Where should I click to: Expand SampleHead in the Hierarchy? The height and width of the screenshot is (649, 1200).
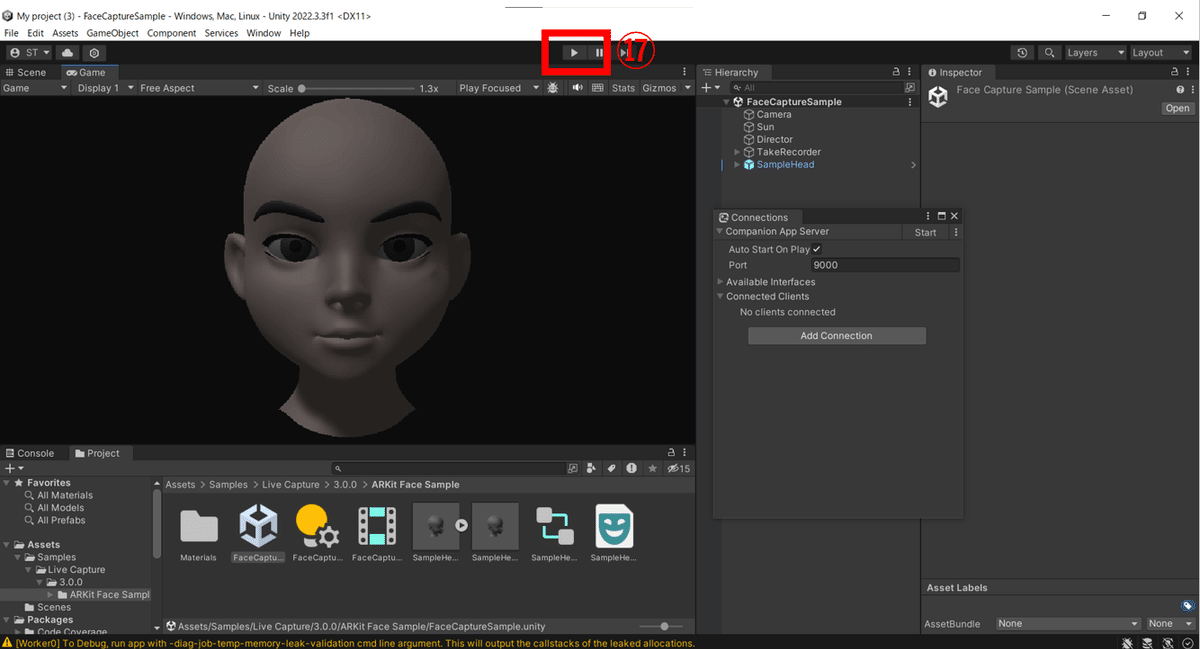(737, 164)
